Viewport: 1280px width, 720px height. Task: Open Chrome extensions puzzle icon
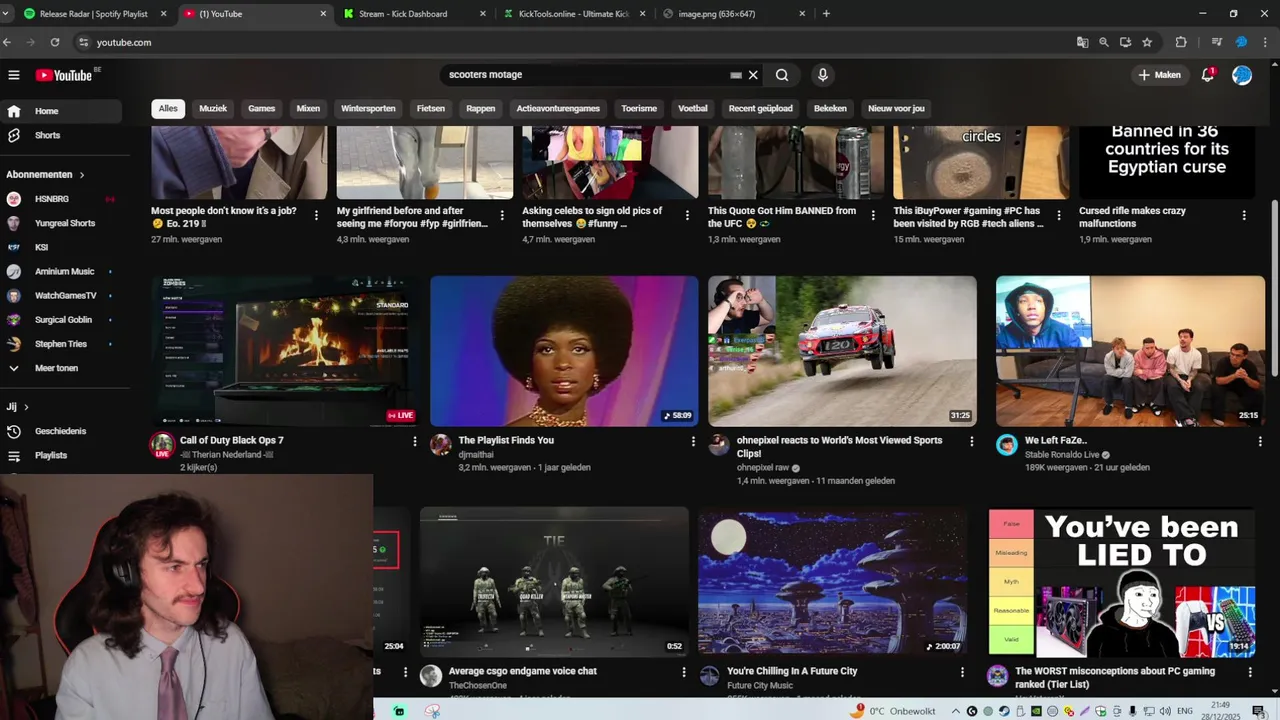1181,42
